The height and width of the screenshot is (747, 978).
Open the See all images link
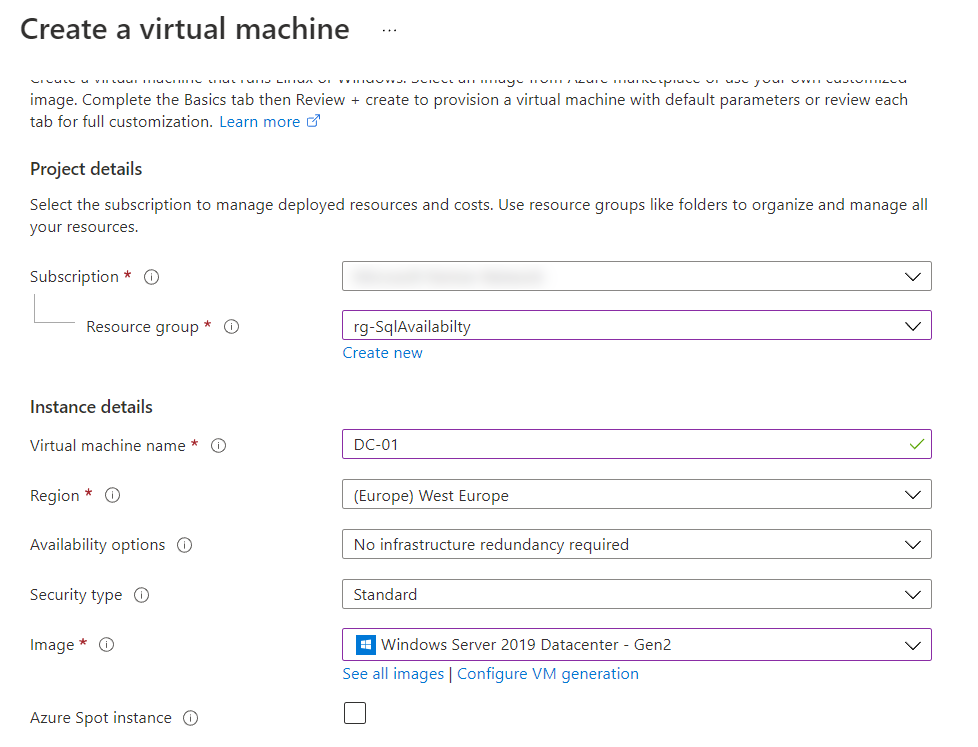tap(393, 674)
